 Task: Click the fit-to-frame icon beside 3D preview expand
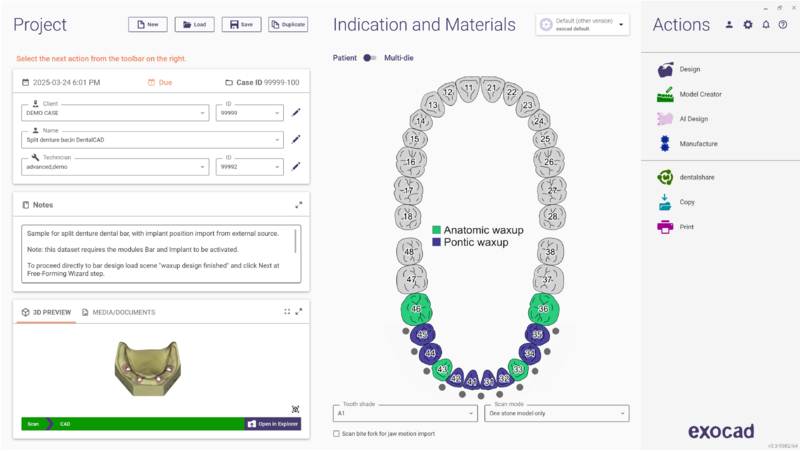click(x=287, y=311)
